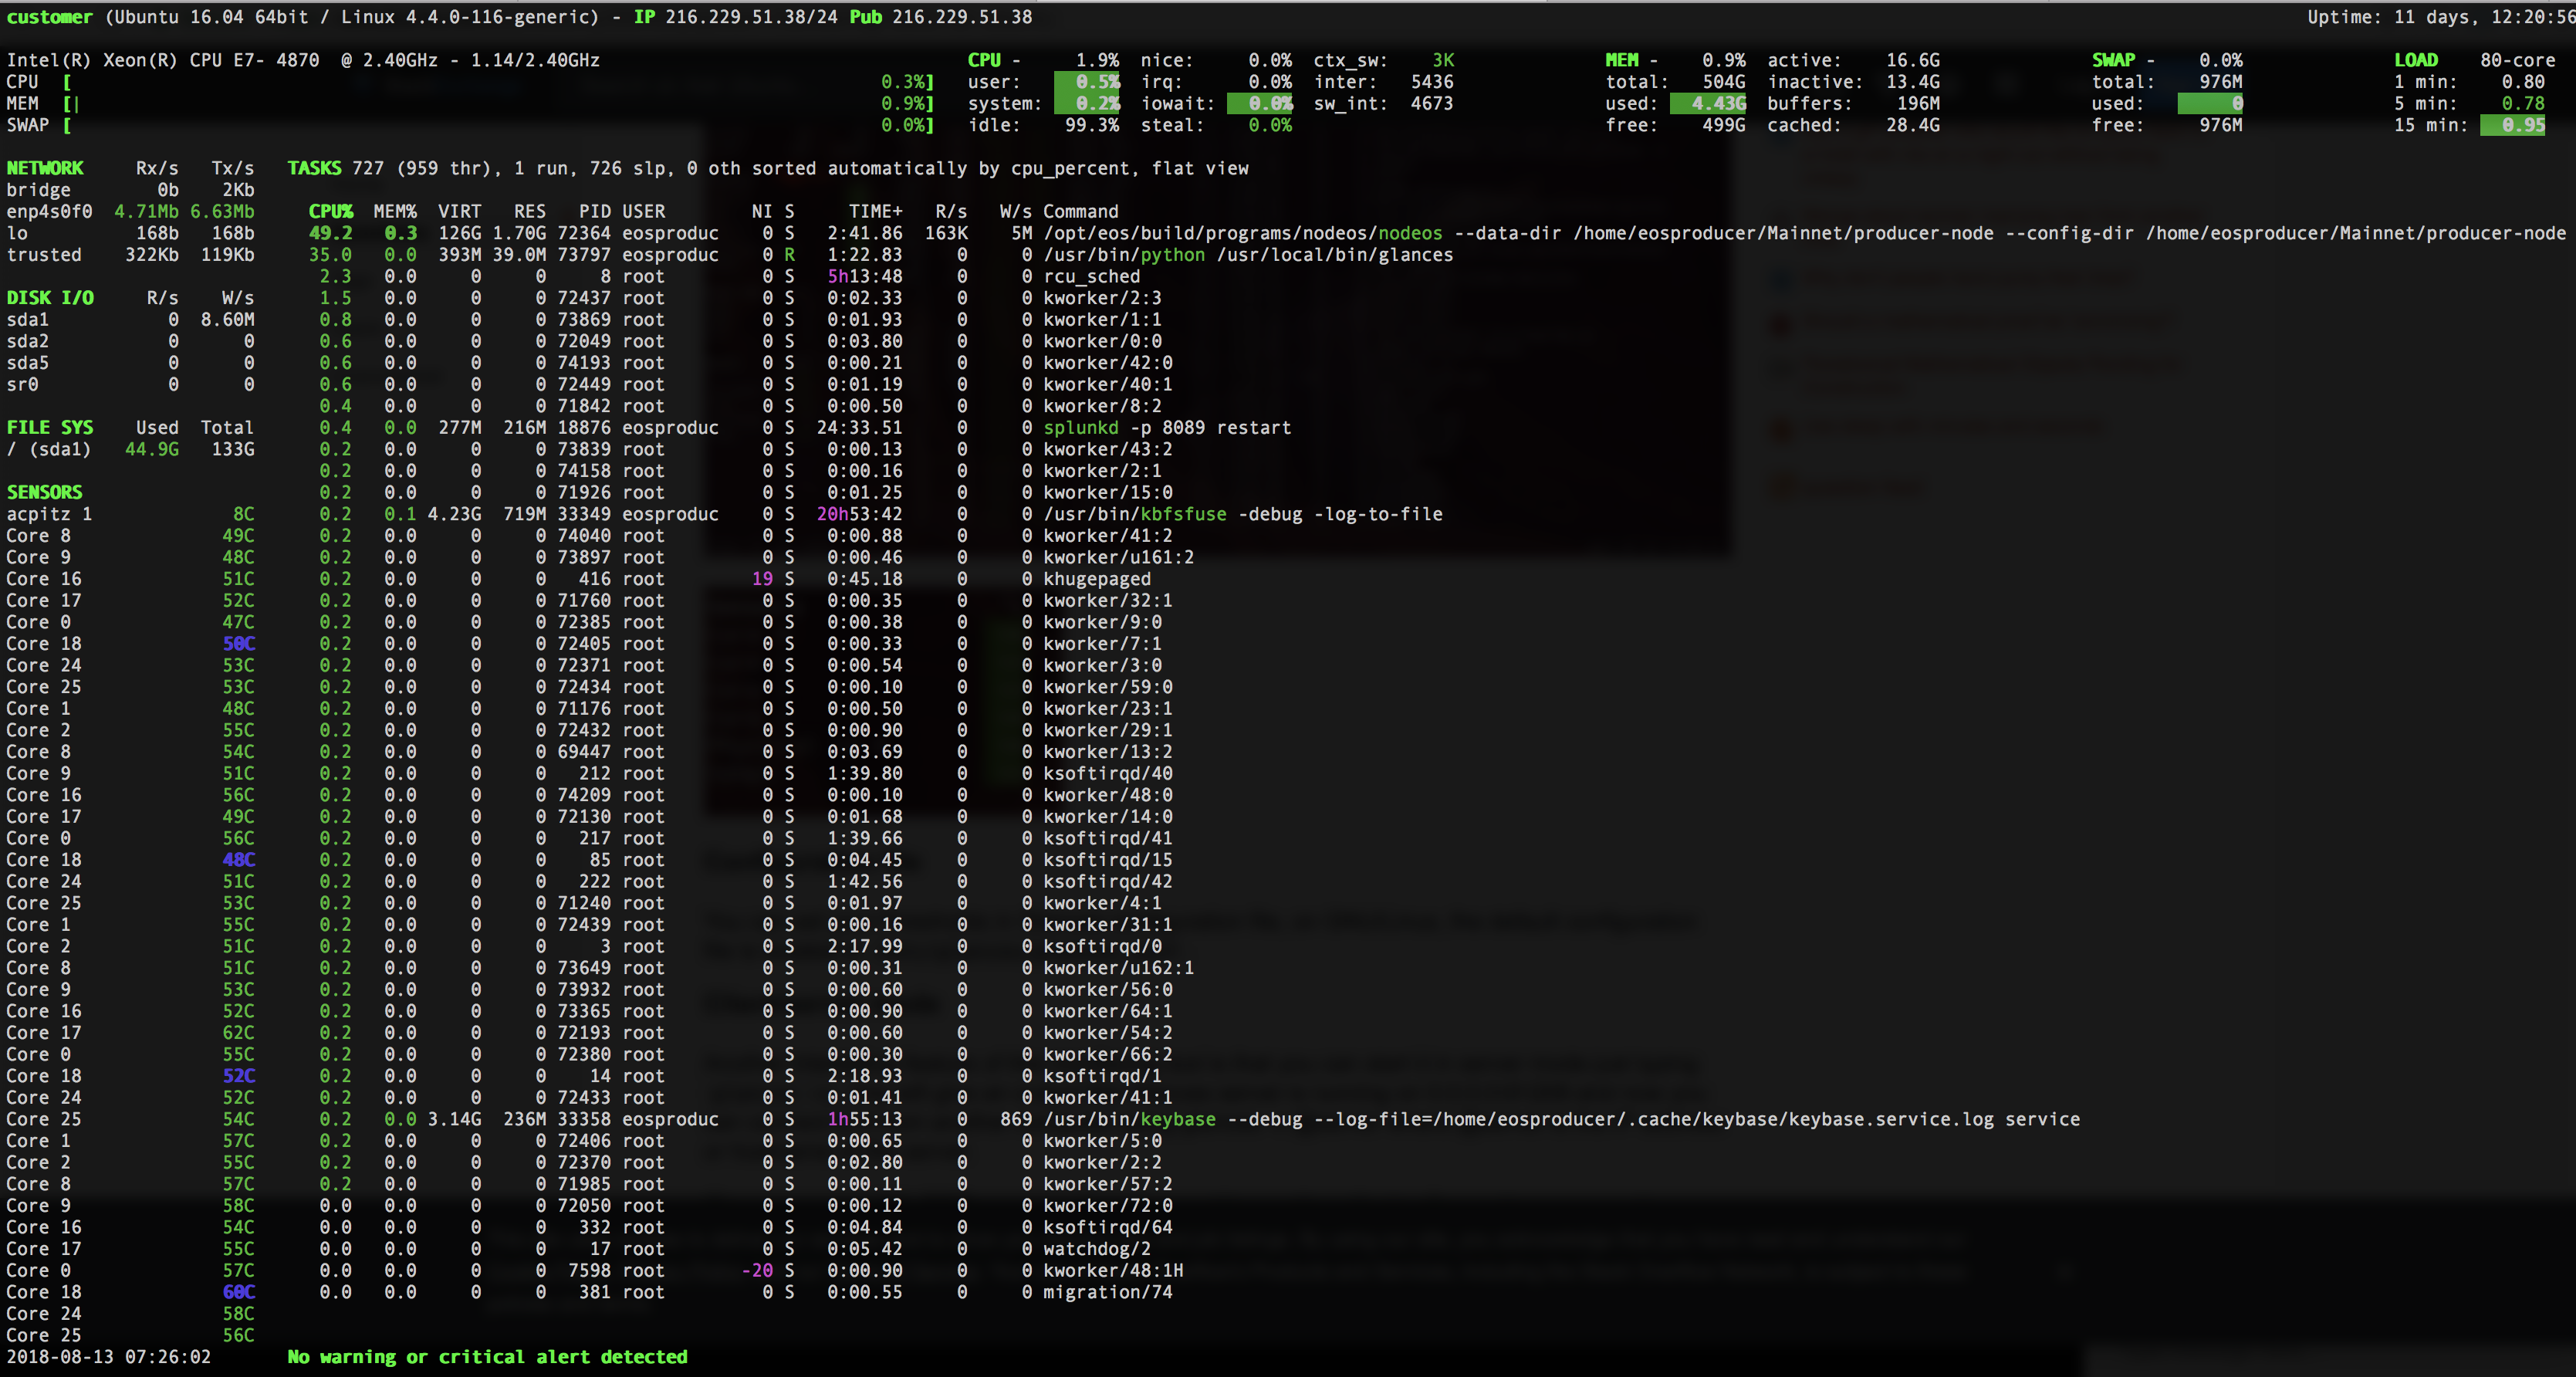
Task: Click the / (sda1) used 44.9G
Action: coord(152,449)
